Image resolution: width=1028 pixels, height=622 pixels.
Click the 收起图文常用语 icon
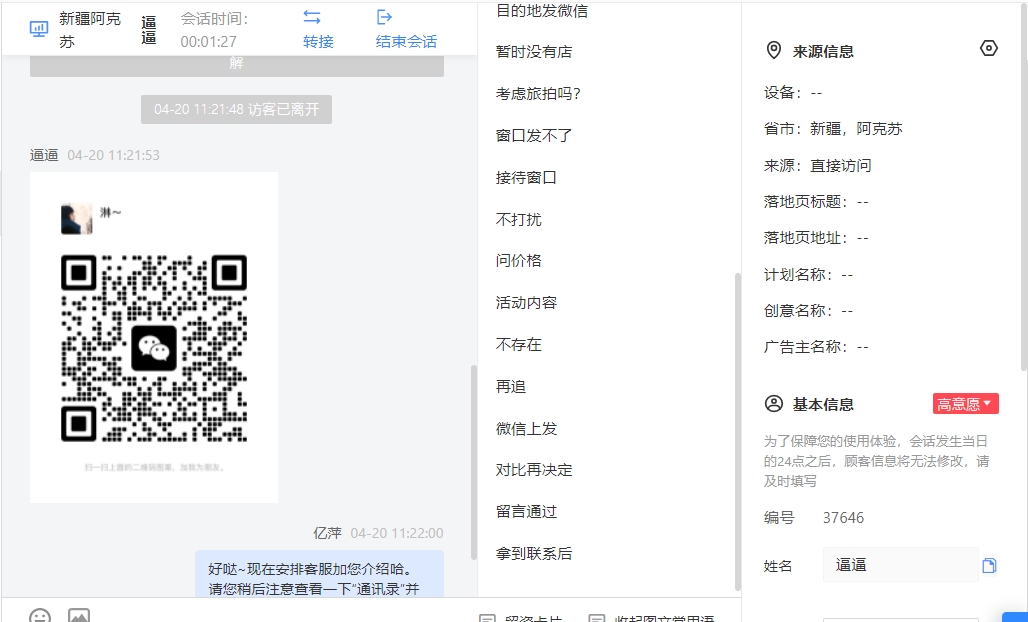coord(597,618)
